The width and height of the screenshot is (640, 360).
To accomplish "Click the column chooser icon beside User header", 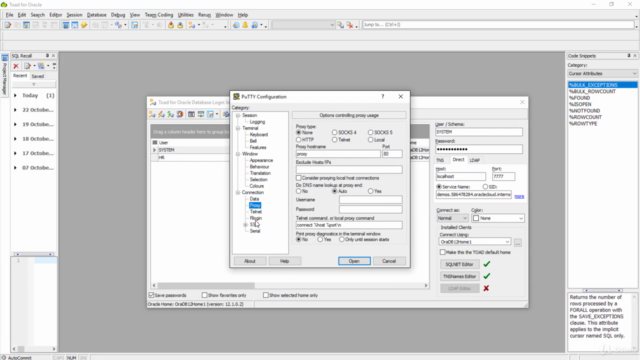I will 155,142.
